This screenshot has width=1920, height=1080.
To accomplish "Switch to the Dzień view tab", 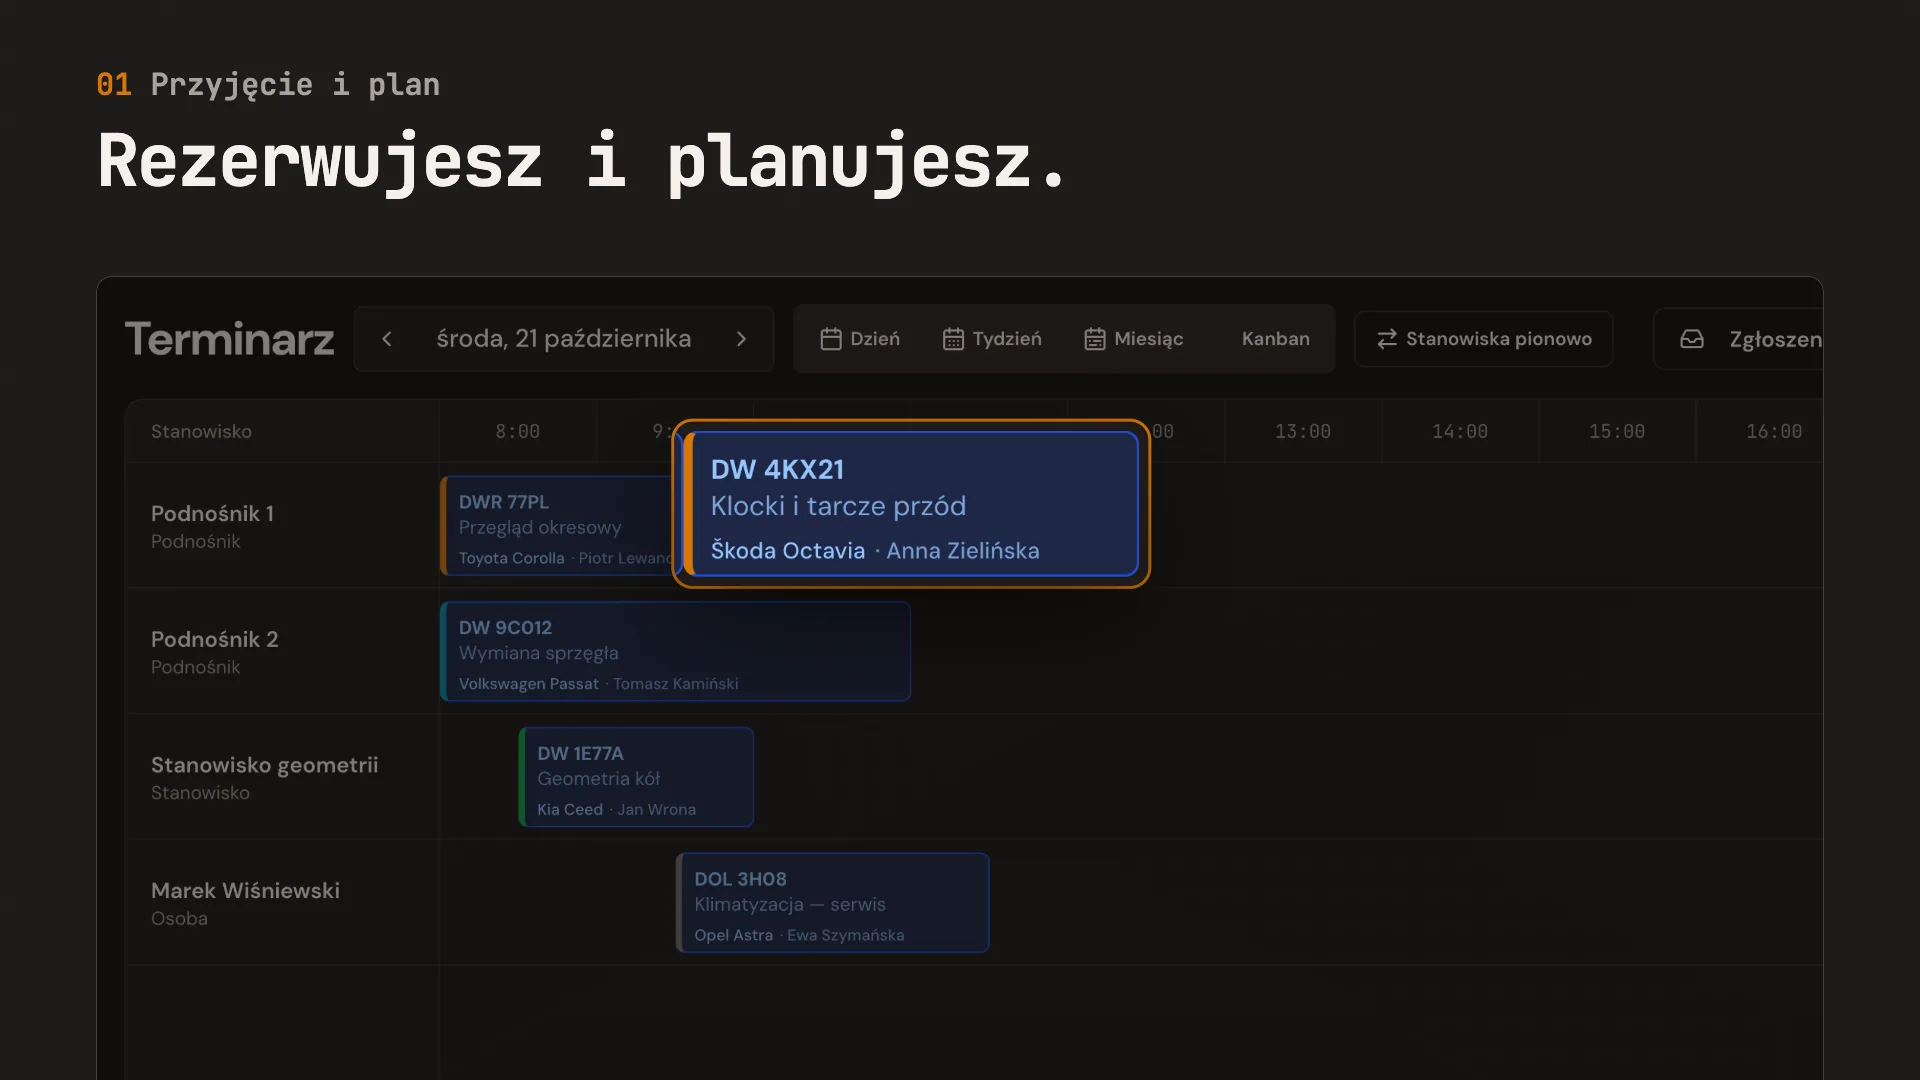I will (860, 339).
